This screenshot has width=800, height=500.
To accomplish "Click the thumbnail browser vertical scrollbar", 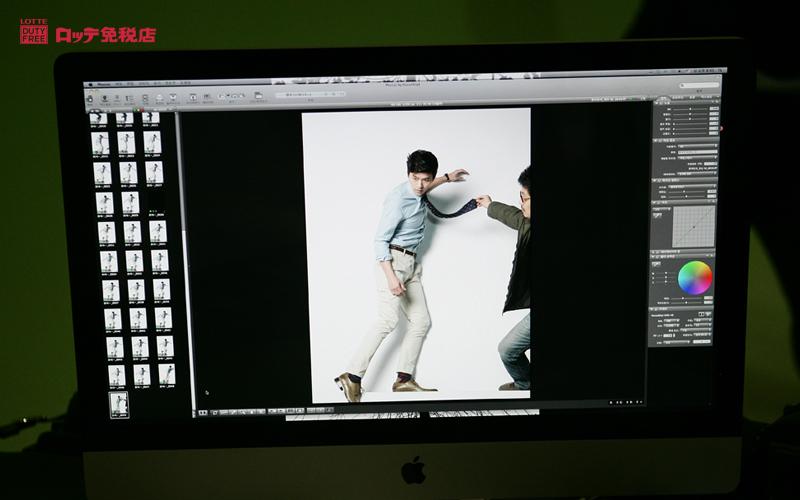I will tap(184, 260).
